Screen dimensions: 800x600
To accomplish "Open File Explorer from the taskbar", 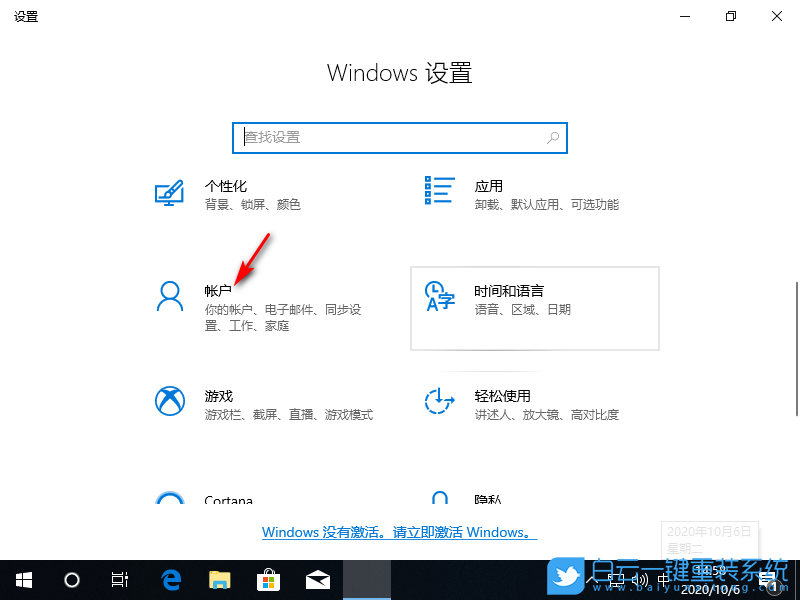I will (218, 578).
